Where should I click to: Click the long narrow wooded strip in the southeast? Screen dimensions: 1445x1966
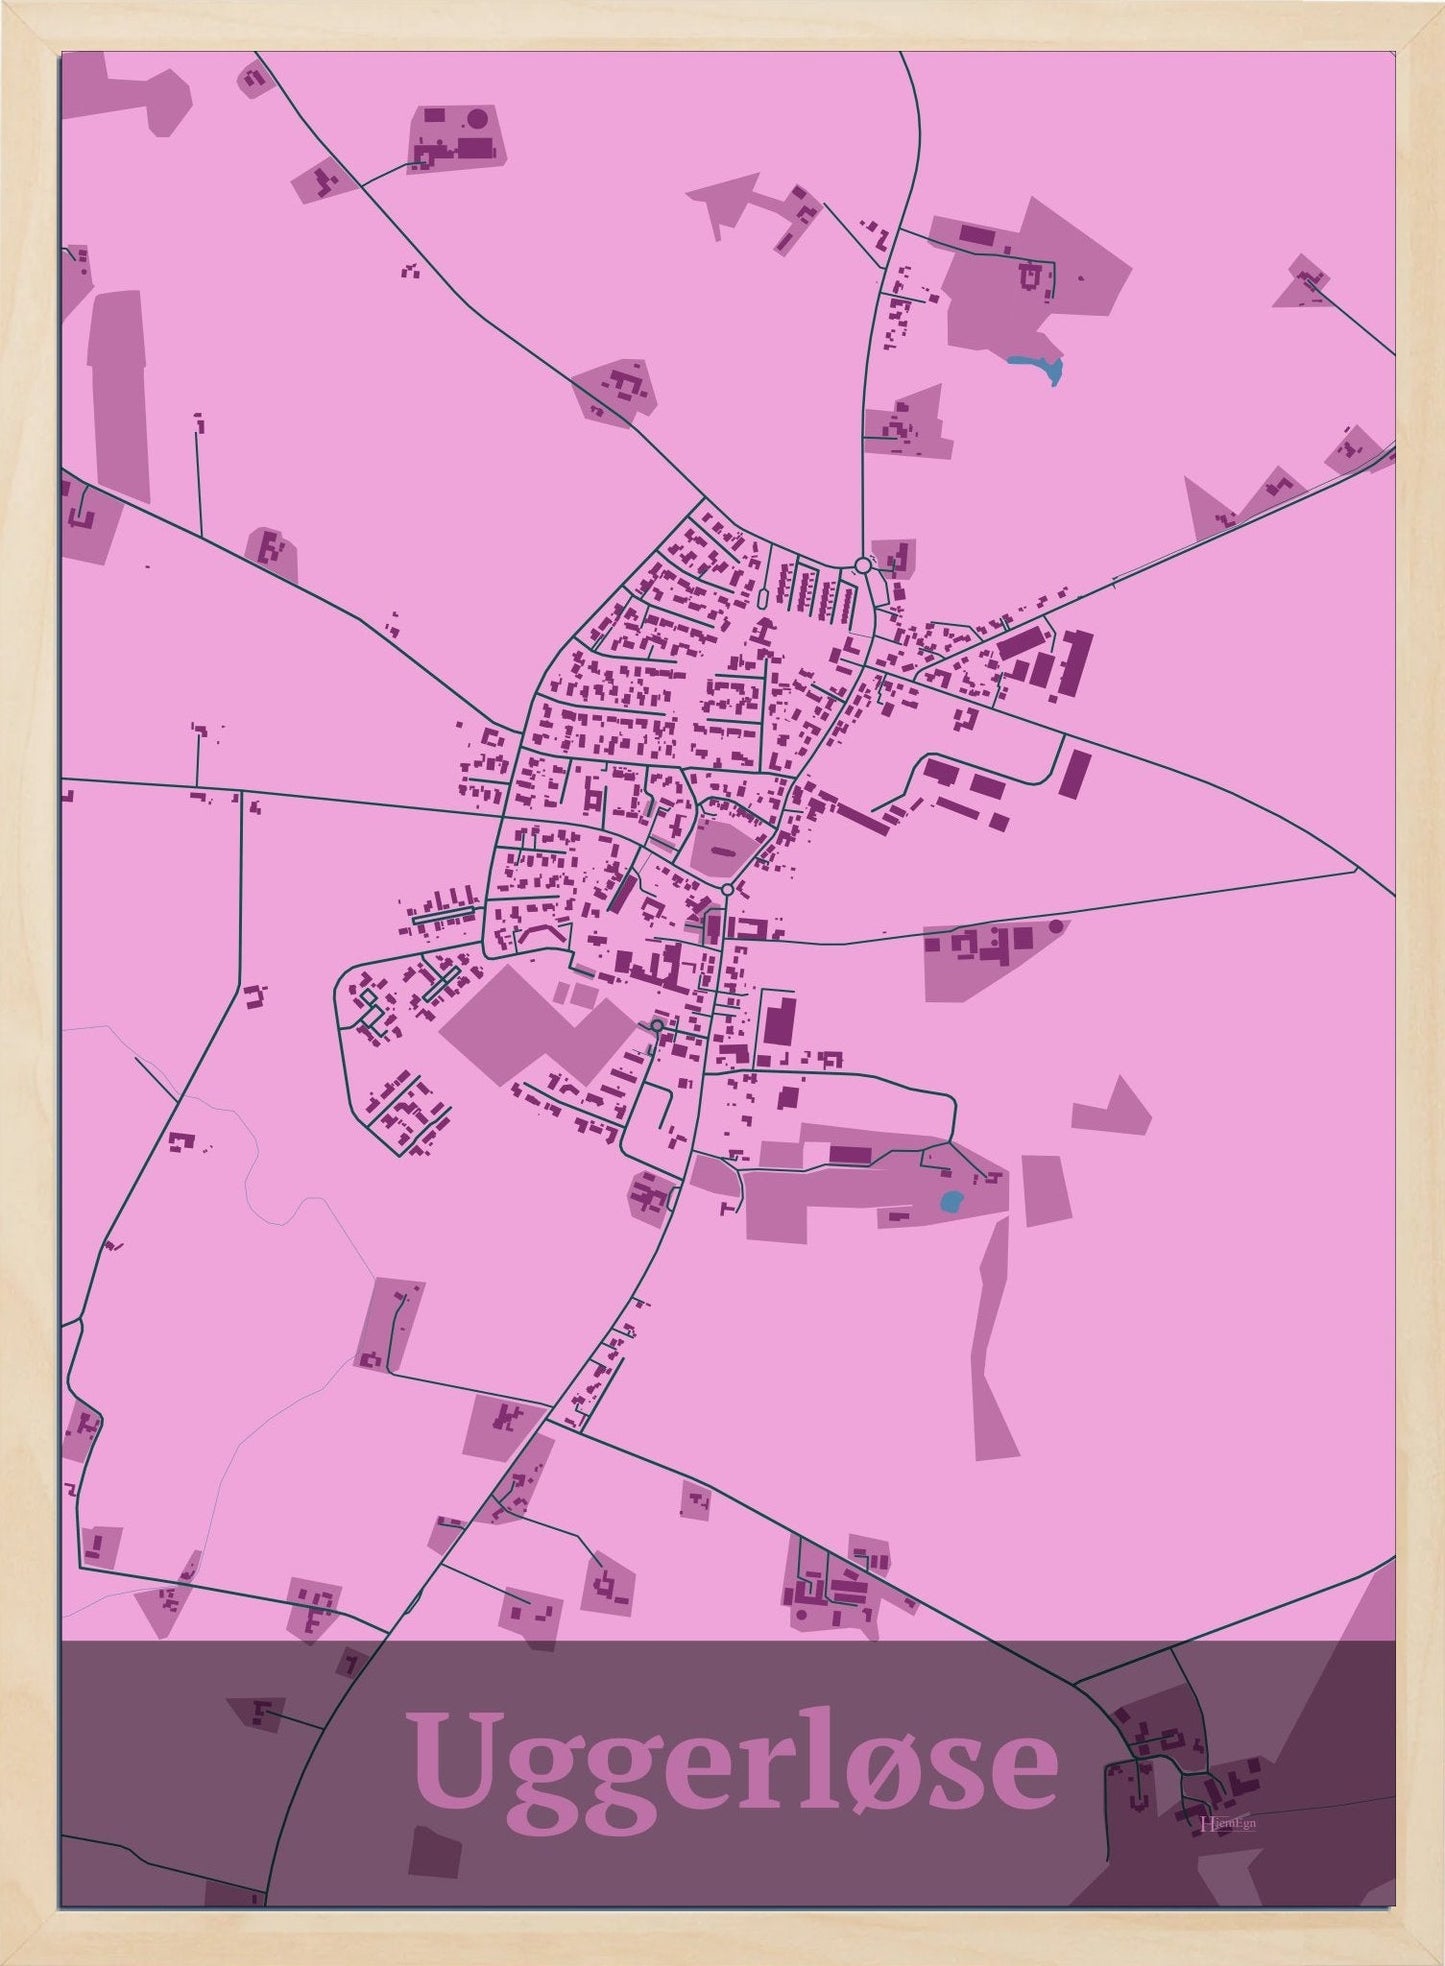(x=992, y=1340)
